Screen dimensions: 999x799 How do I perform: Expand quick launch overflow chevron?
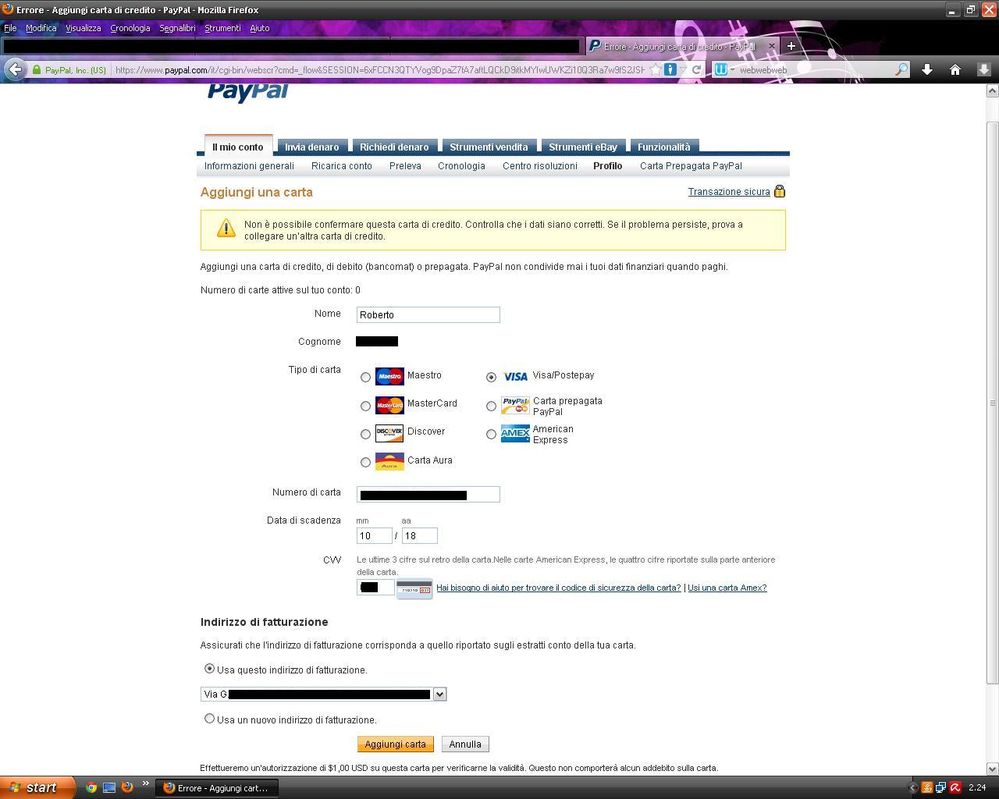[146, 784]
